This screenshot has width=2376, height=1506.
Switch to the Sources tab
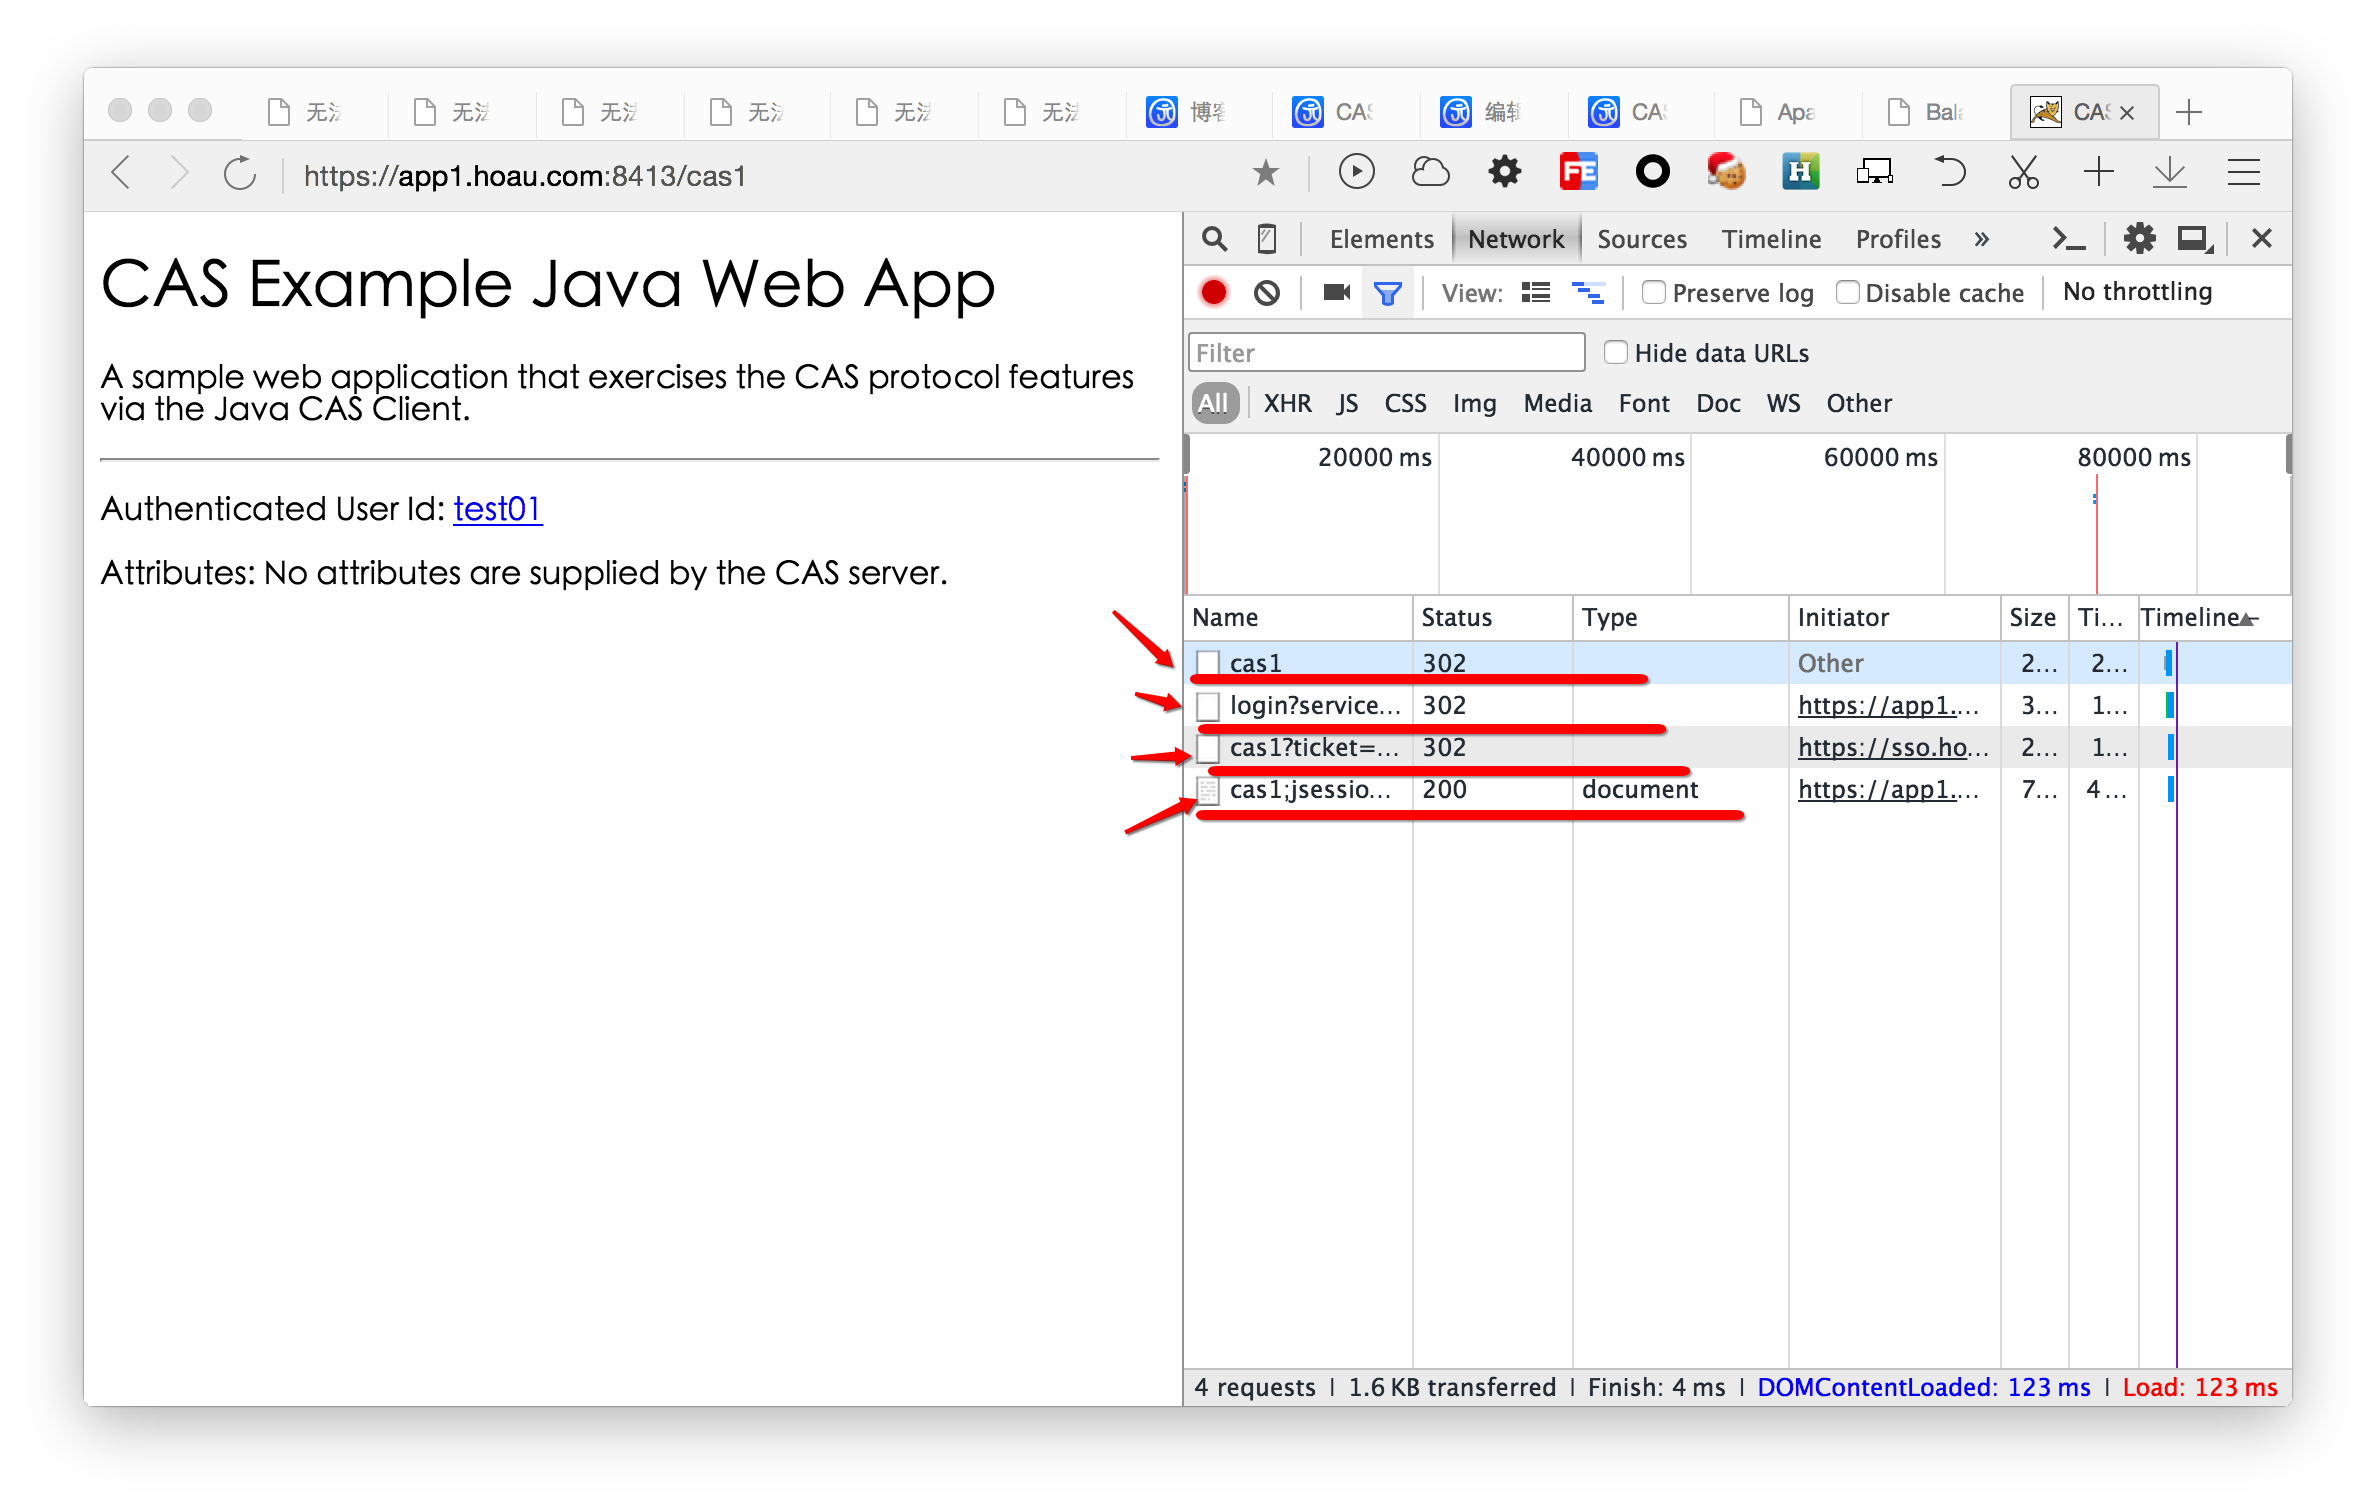tap(1641, 239)
